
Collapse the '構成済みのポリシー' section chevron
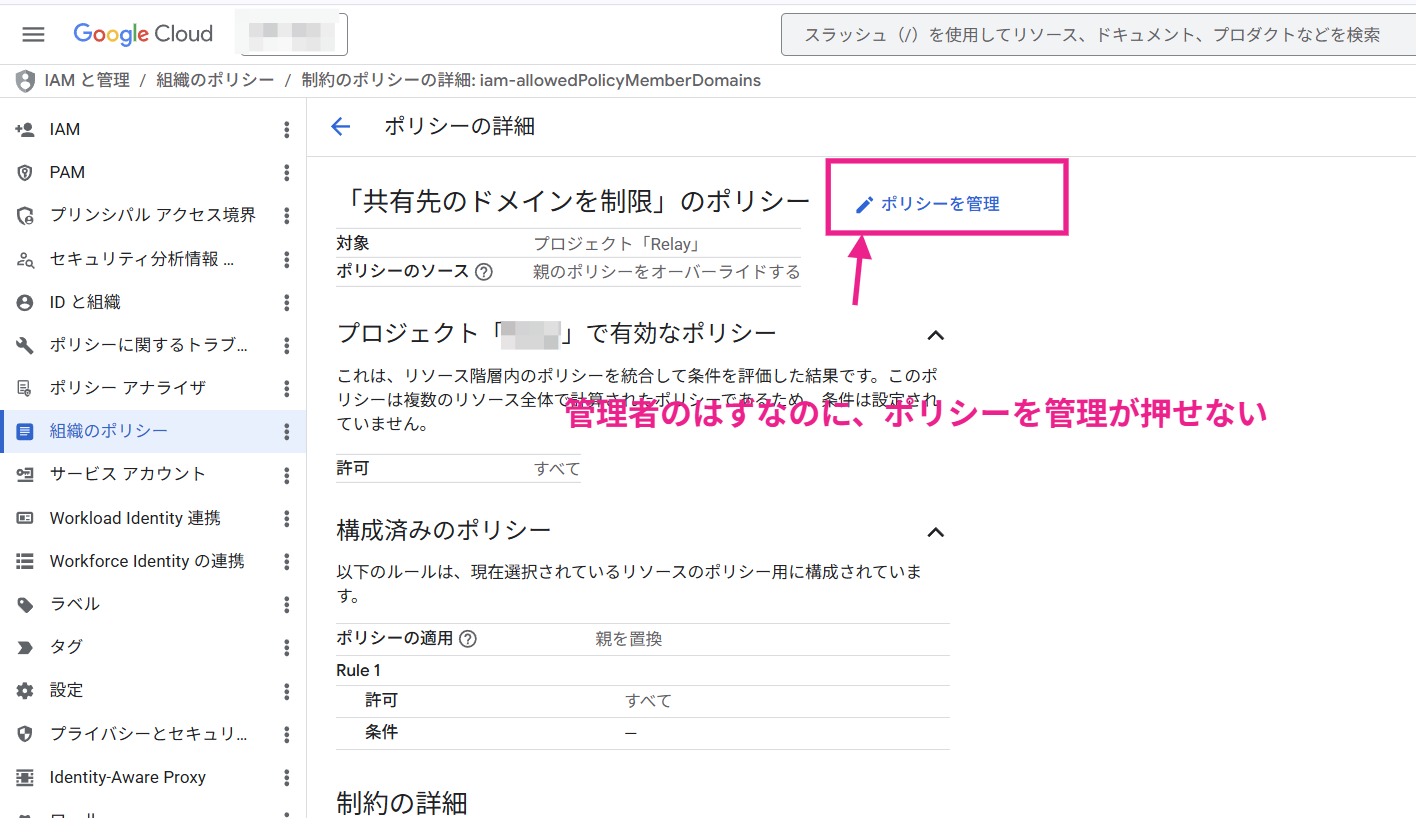pyautogui.click(x=935, y=531)
